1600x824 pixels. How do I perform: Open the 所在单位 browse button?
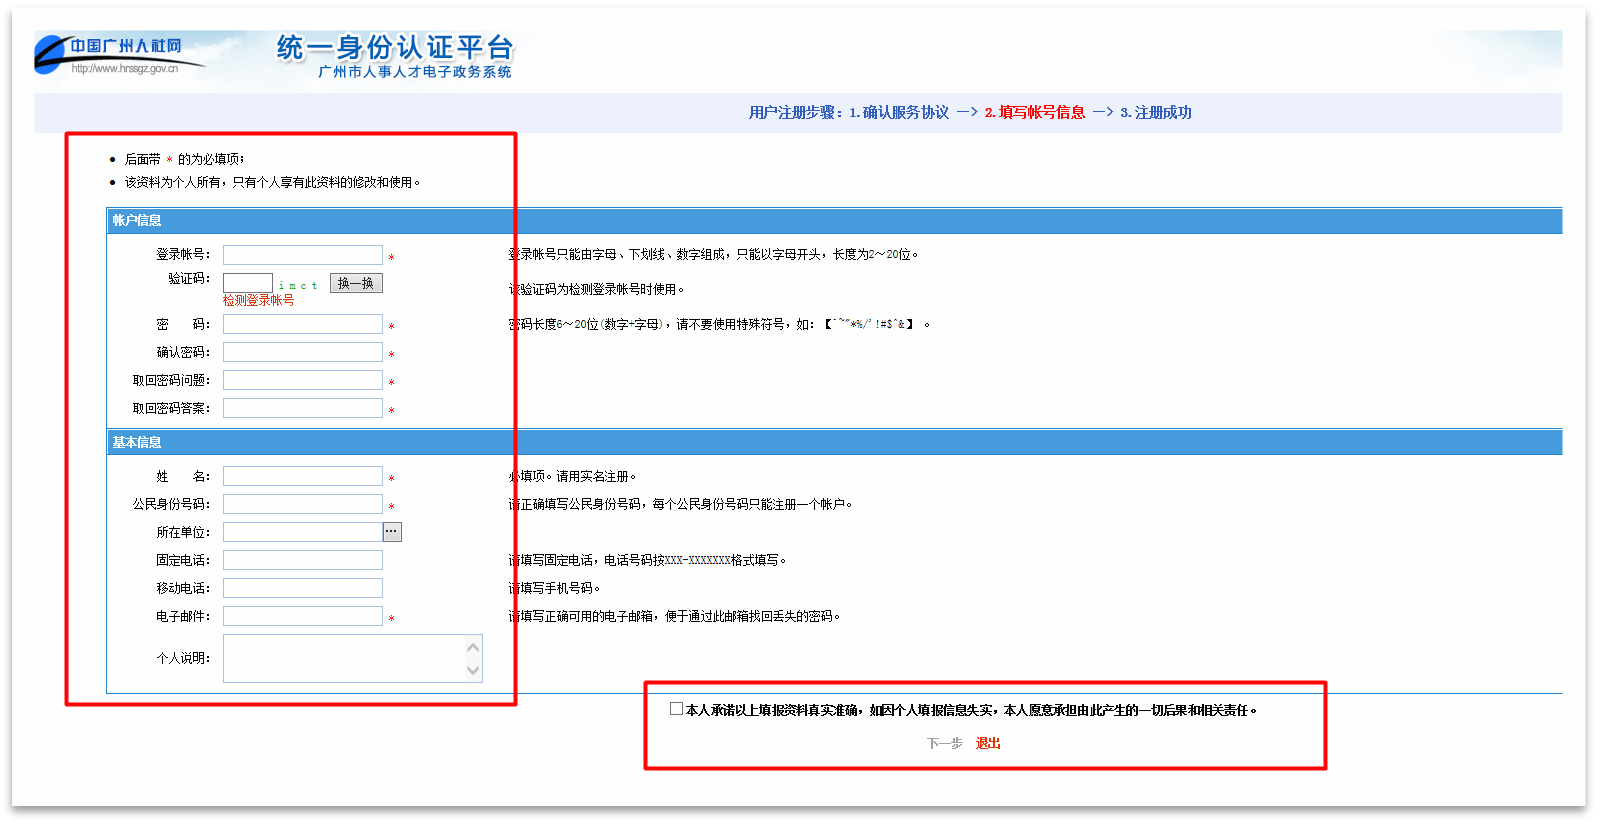point(392,532)
